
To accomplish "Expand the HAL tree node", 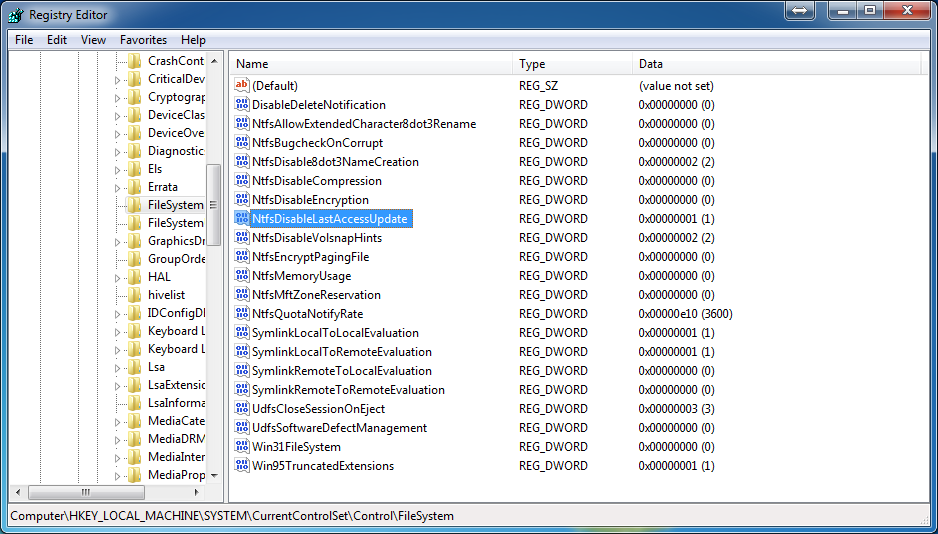I will pyautogui.click(x=117, y=277).
